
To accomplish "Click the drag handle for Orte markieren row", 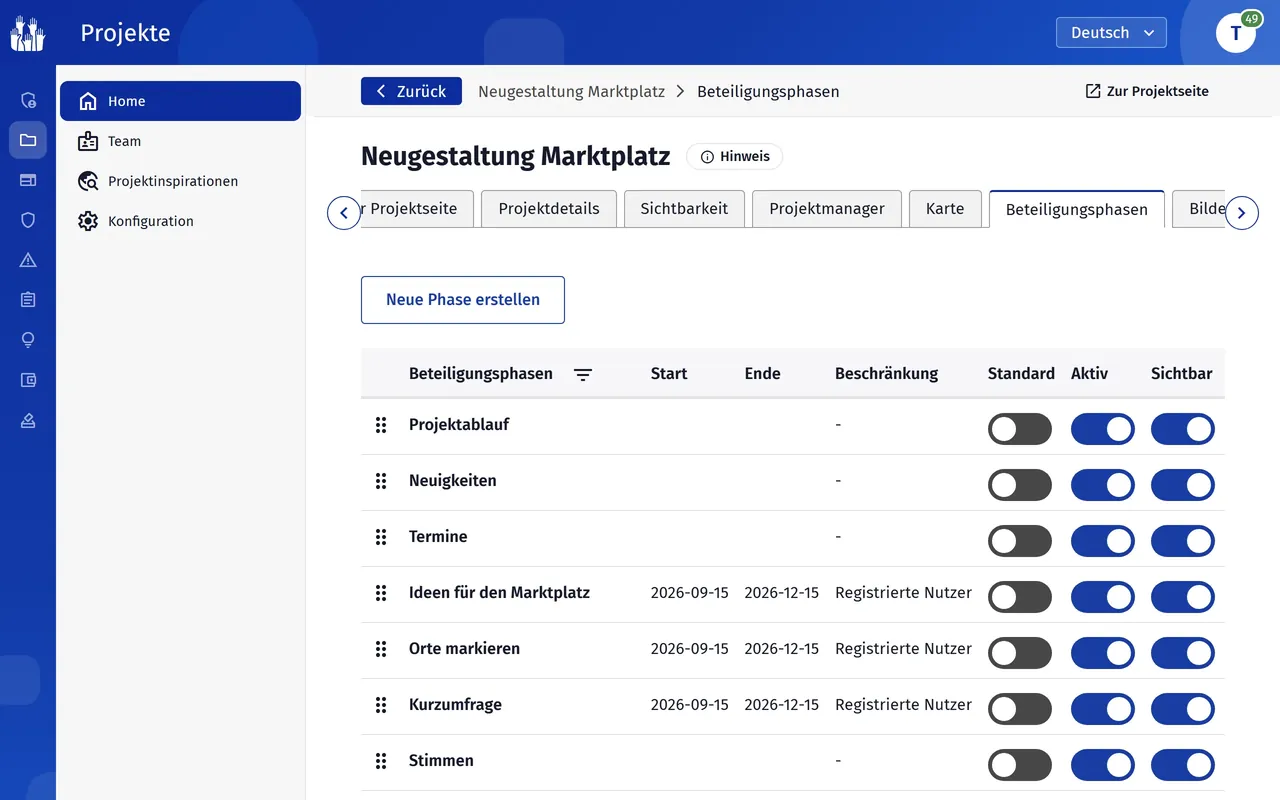I will point(381,649).
